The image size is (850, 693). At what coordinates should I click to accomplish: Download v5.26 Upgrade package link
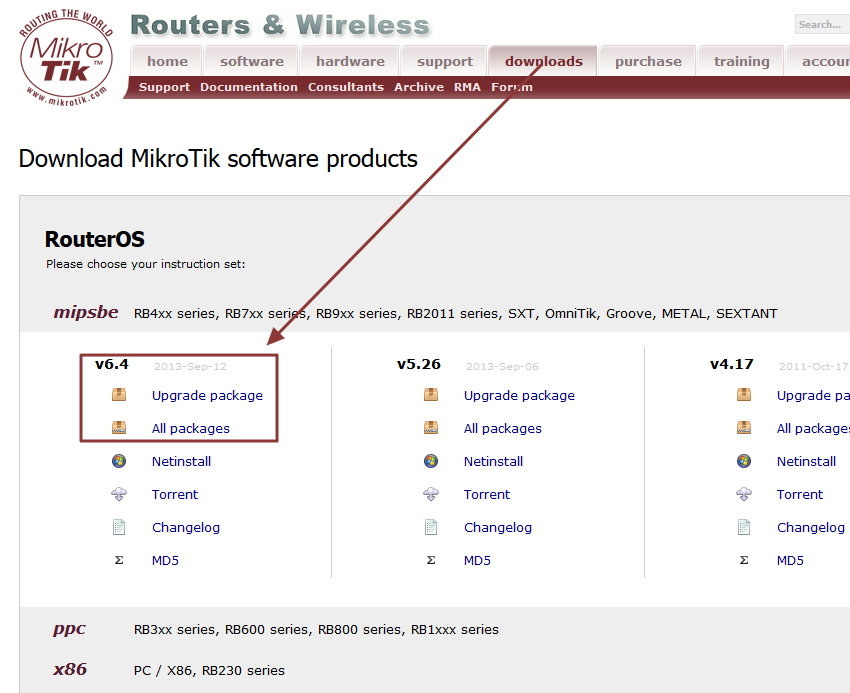coord(519,395)
